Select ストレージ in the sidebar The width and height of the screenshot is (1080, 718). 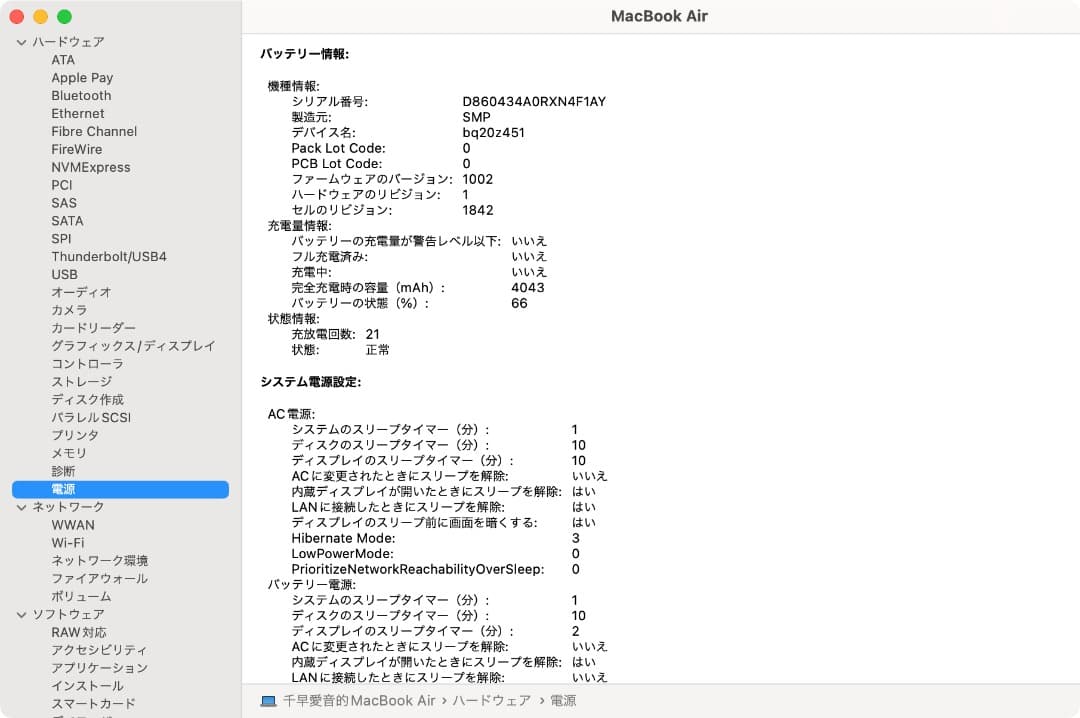tap(81, 382)
